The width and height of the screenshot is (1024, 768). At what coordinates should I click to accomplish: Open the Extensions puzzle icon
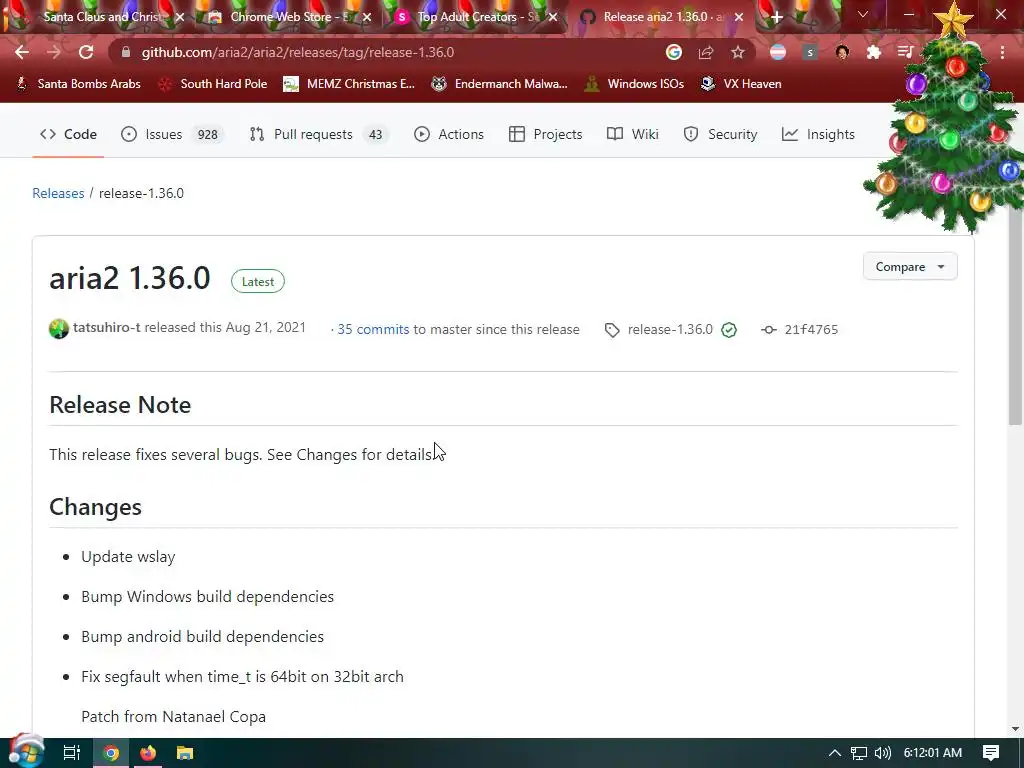coord(874,52)
